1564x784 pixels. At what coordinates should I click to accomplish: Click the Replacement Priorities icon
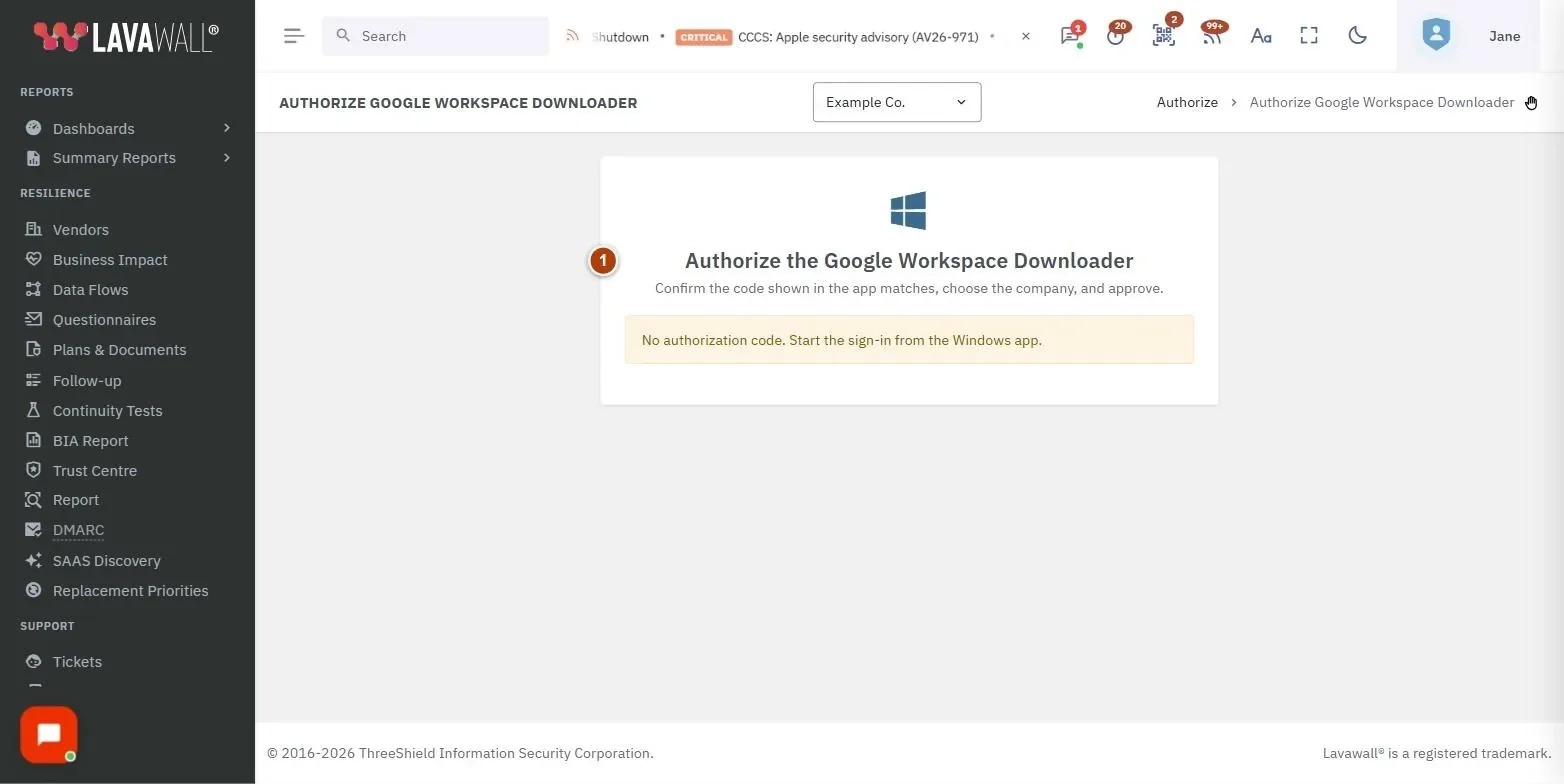coord(33,590)
